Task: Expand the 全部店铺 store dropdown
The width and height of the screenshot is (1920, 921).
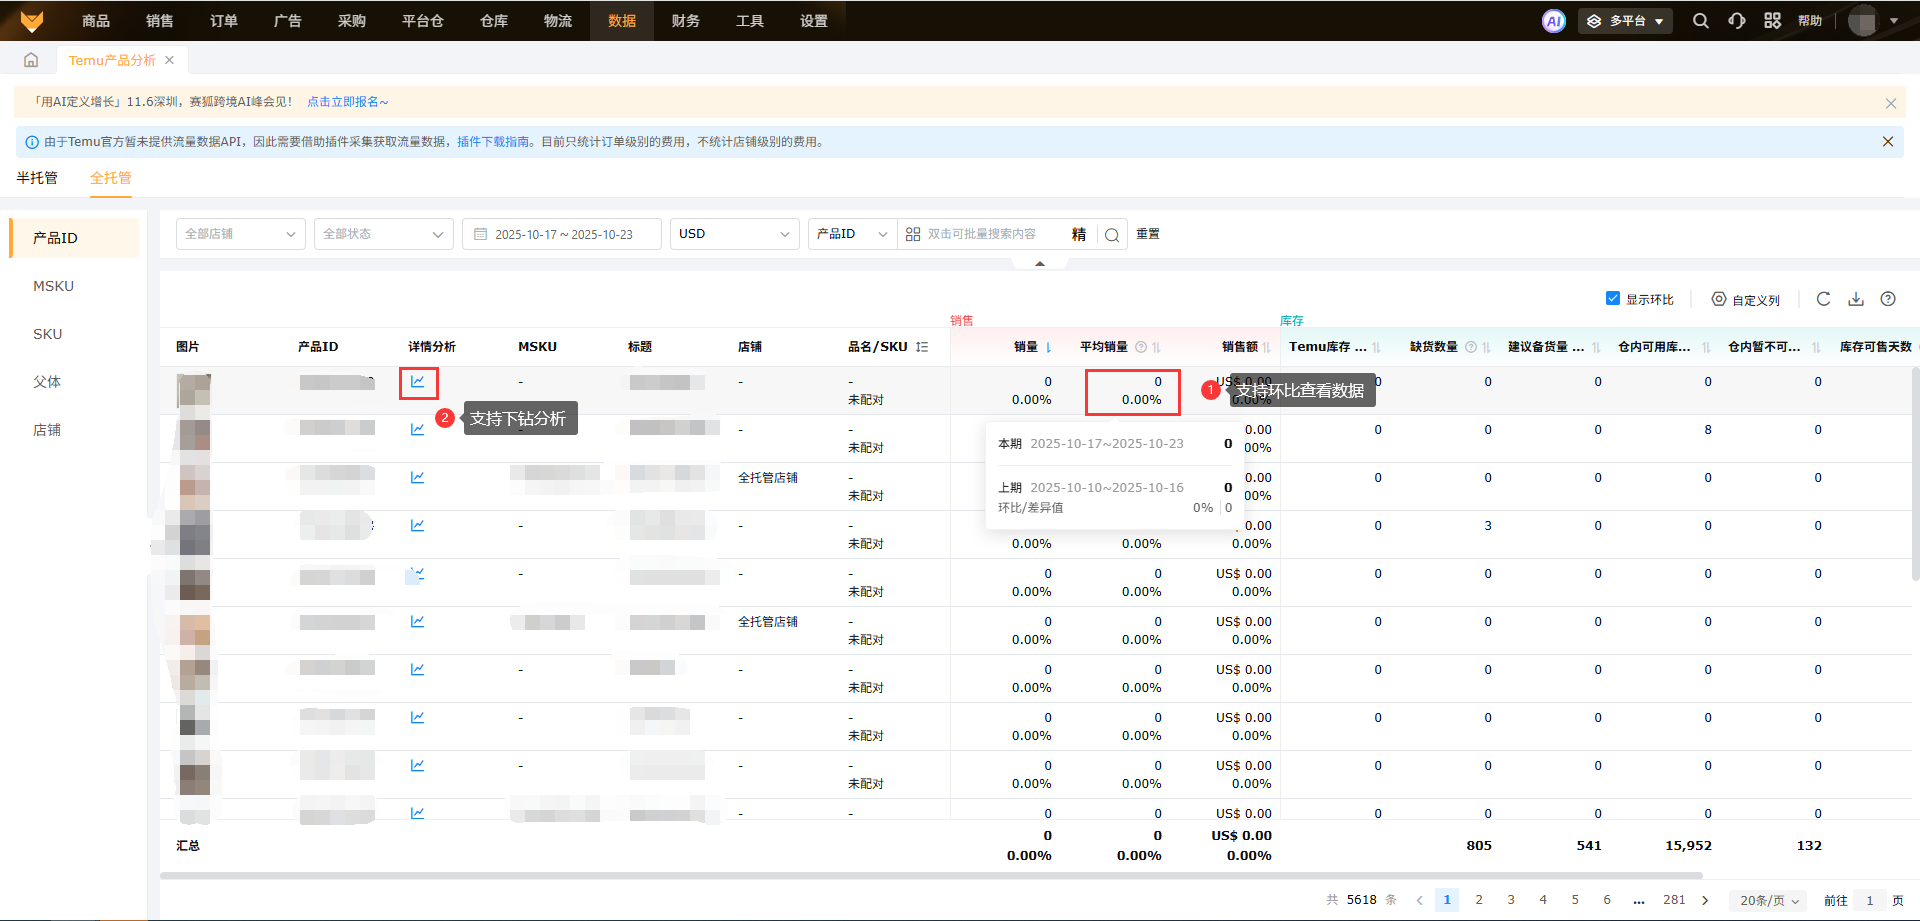Action: [x=240, y=234]
